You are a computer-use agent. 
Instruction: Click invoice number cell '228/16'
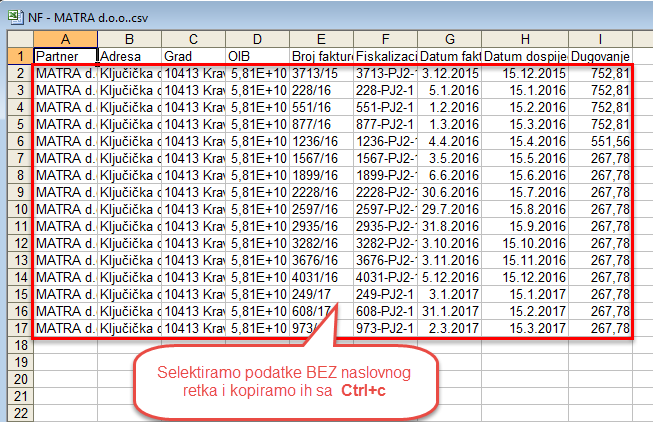pyautogui.click(x=322, y=90)
